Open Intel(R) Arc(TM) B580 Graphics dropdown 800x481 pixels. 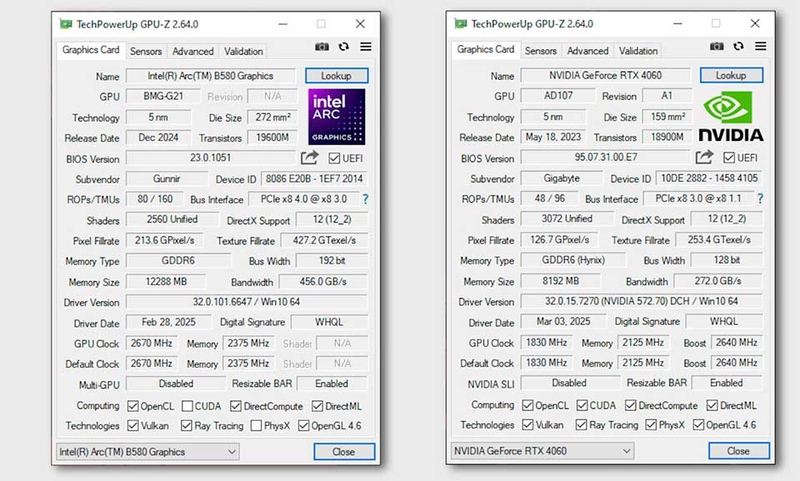(147, 452)
